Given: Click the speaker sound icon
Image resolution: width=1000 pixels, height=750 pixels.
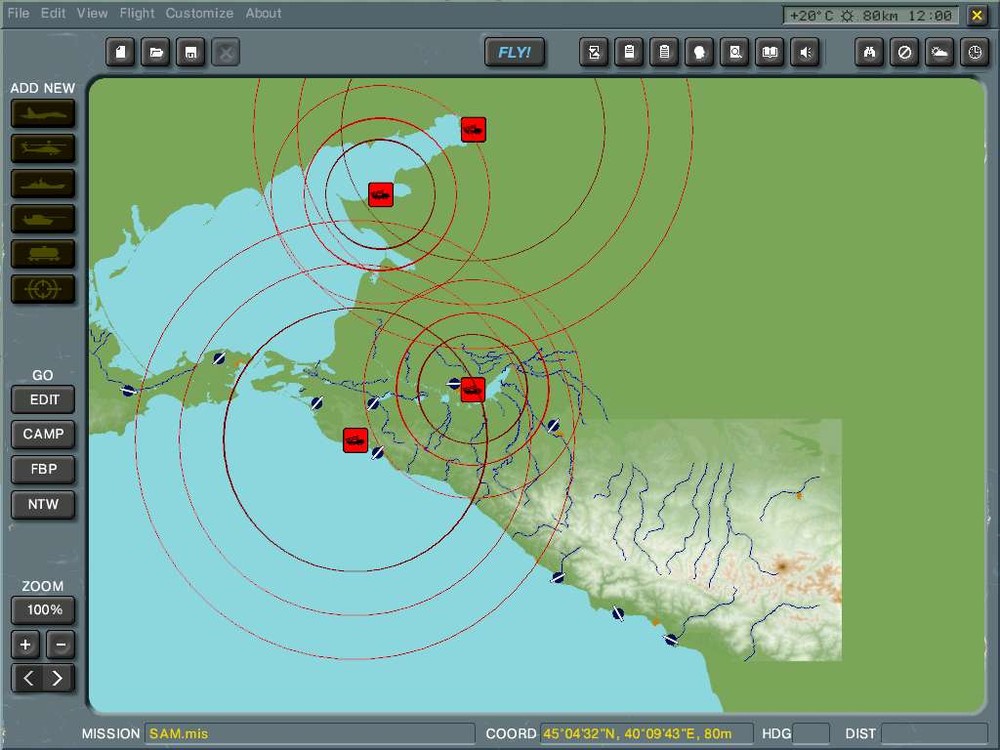Looking at the screenshot, I should pyautogui.click(x=804, y=53).
